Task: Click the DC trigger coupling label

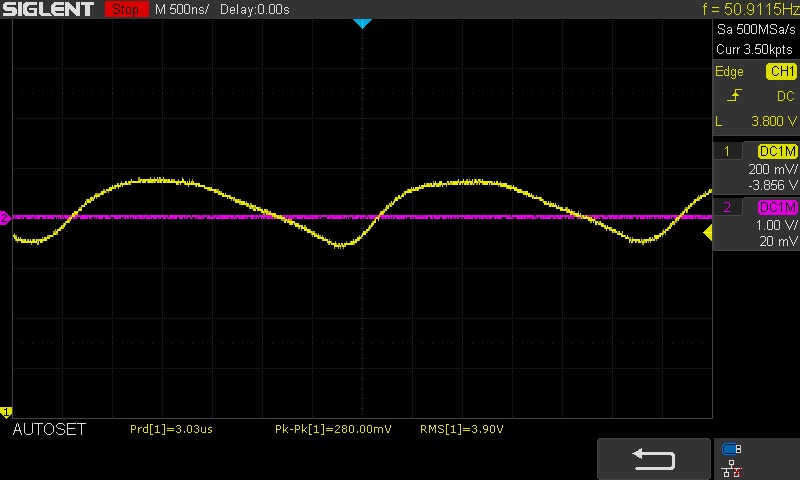Action: click(786, 96)
